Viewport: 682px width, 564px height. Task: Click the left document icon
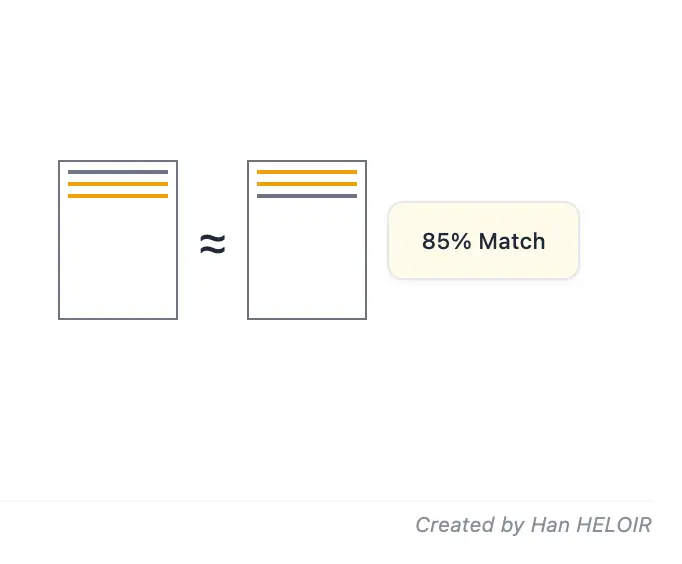tap(118, 240)
